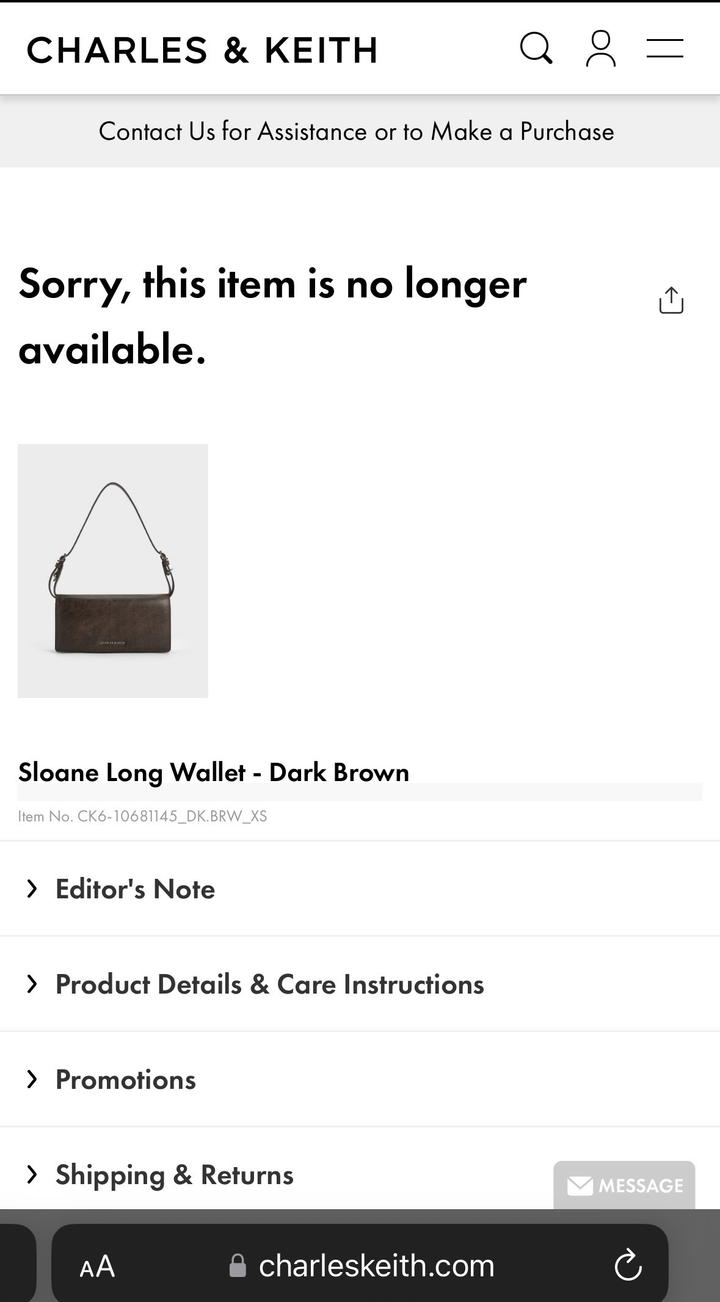
Task: Reload the page in Safari
Action: tap(627, 1265)
